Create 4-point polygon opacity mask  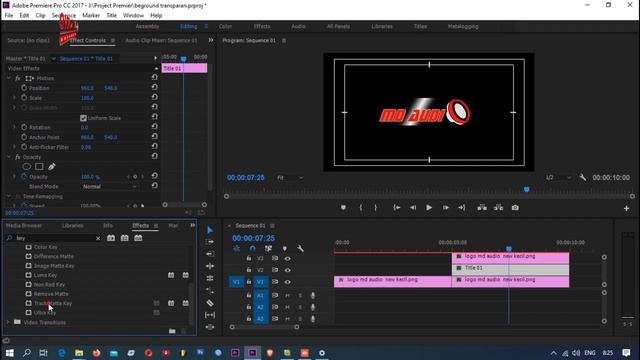point(39,167)
